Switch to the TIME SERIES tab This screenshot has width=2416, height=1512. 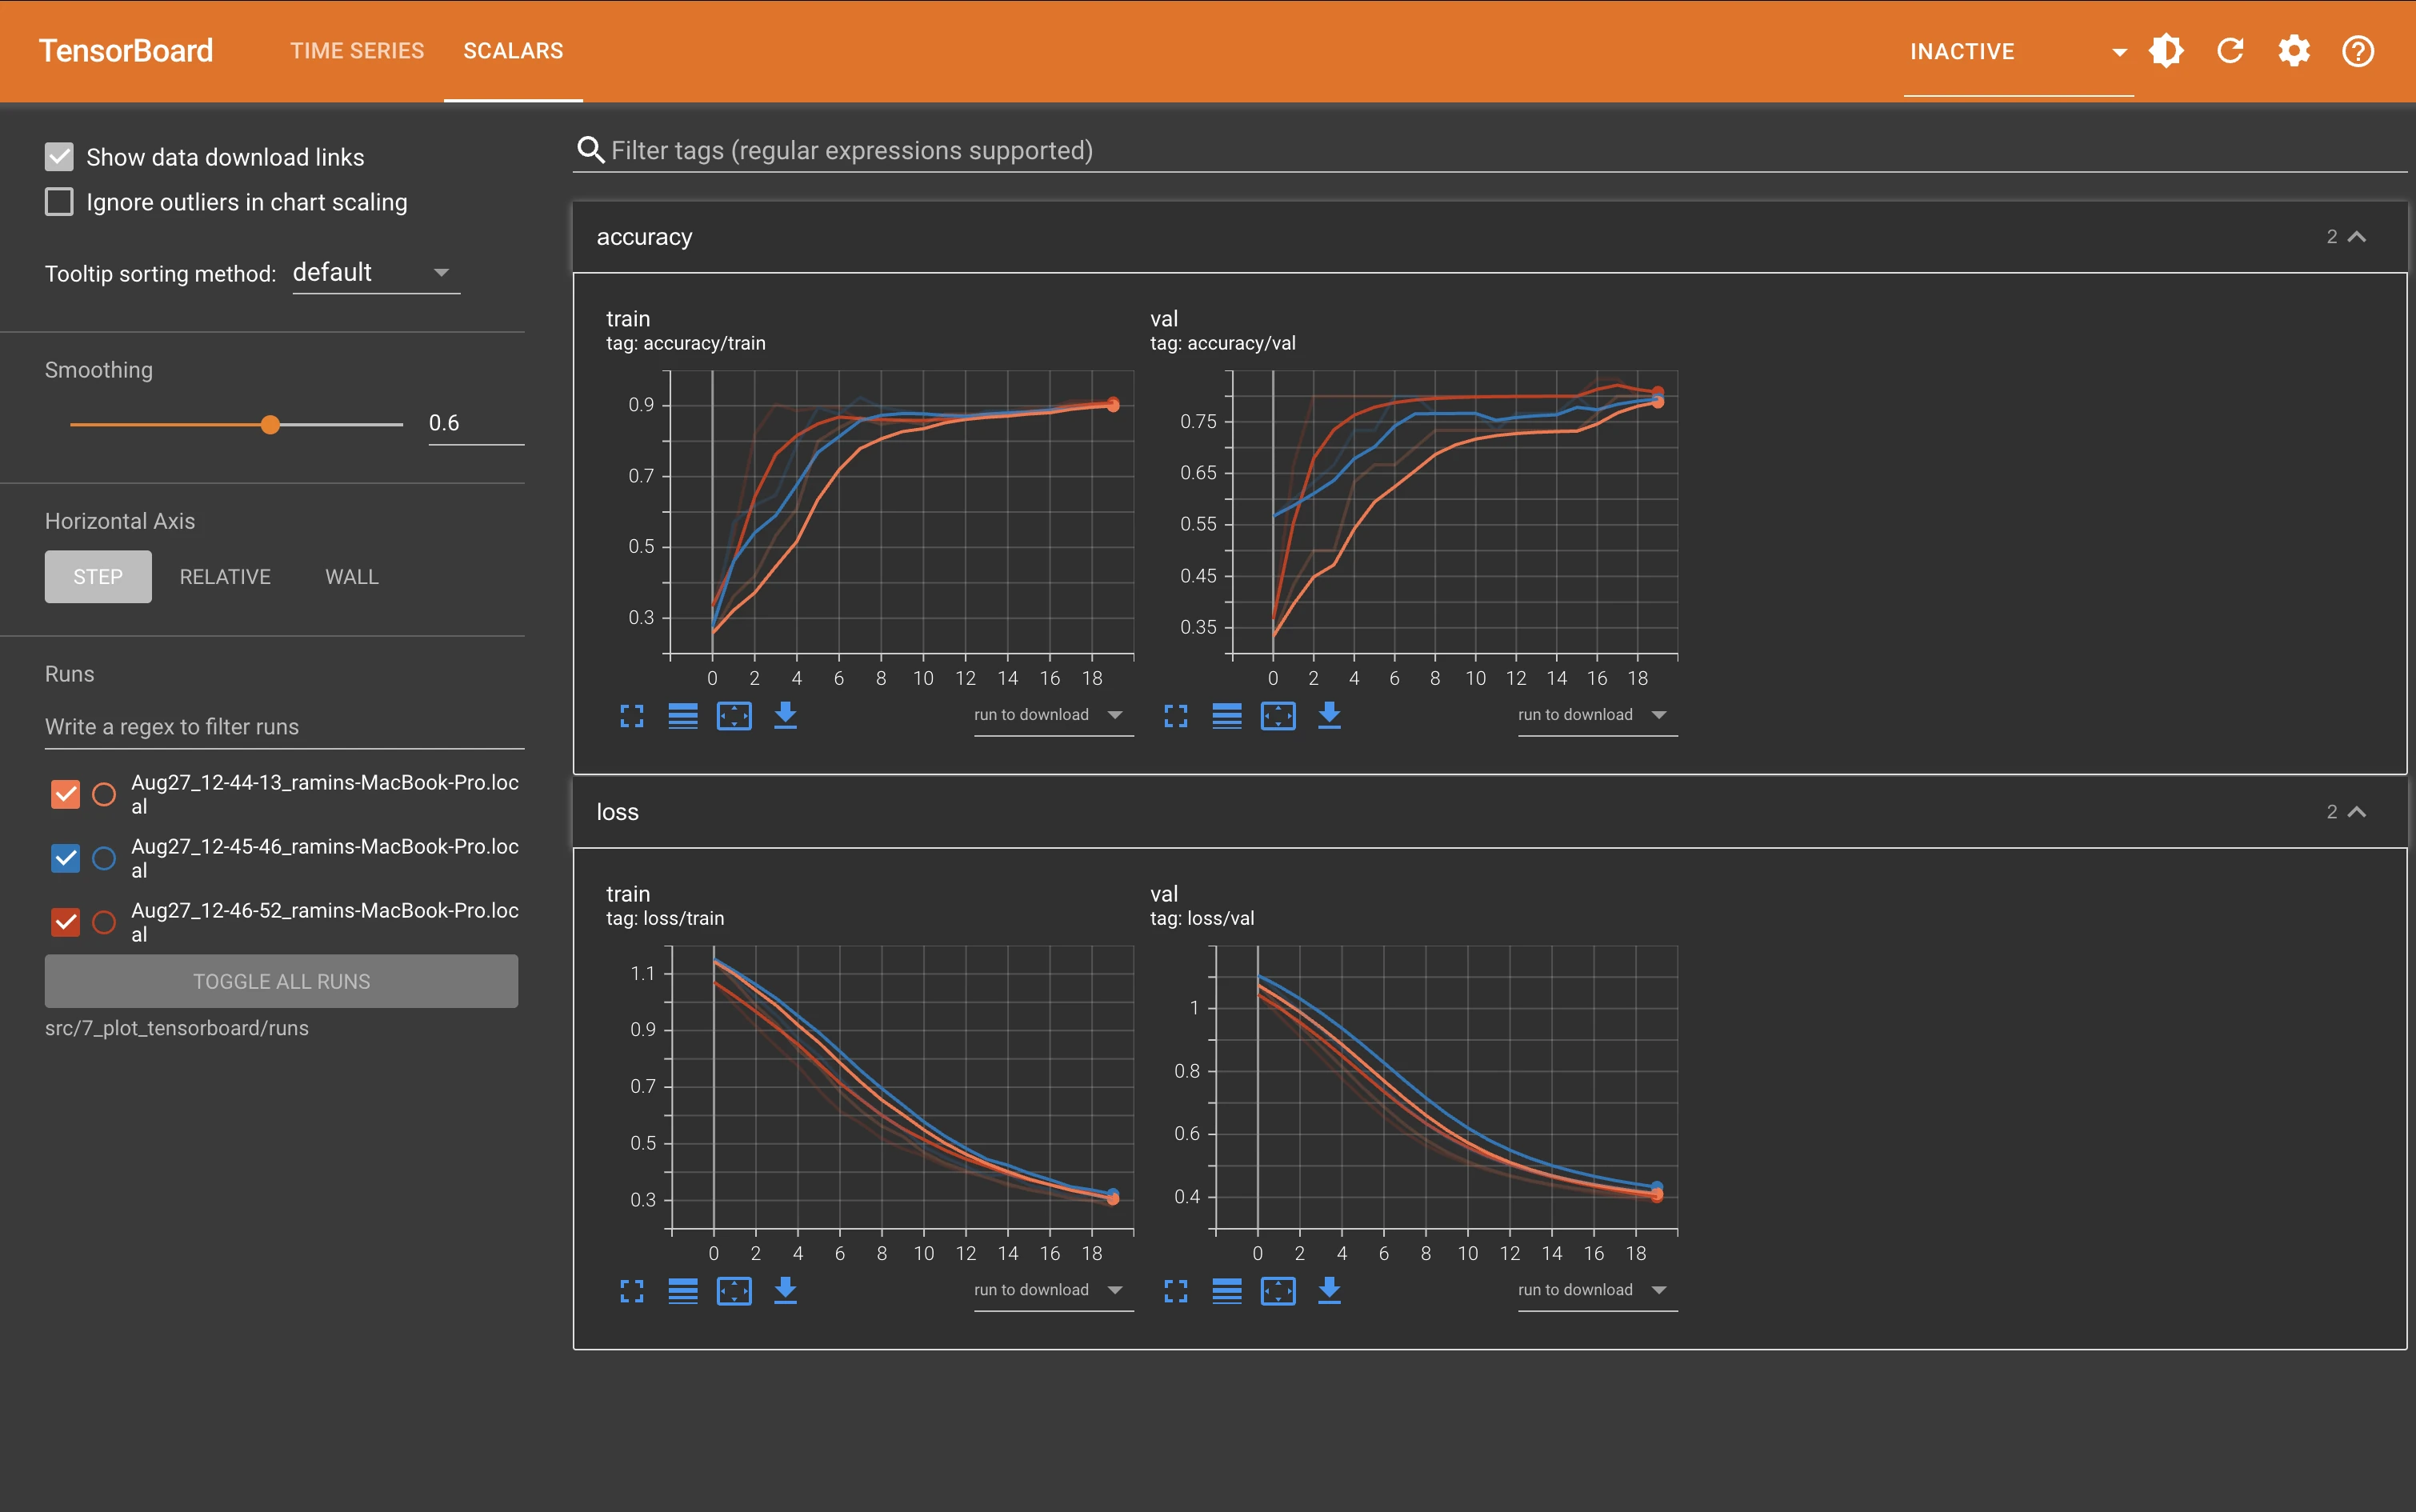click(x=357, y=50)
